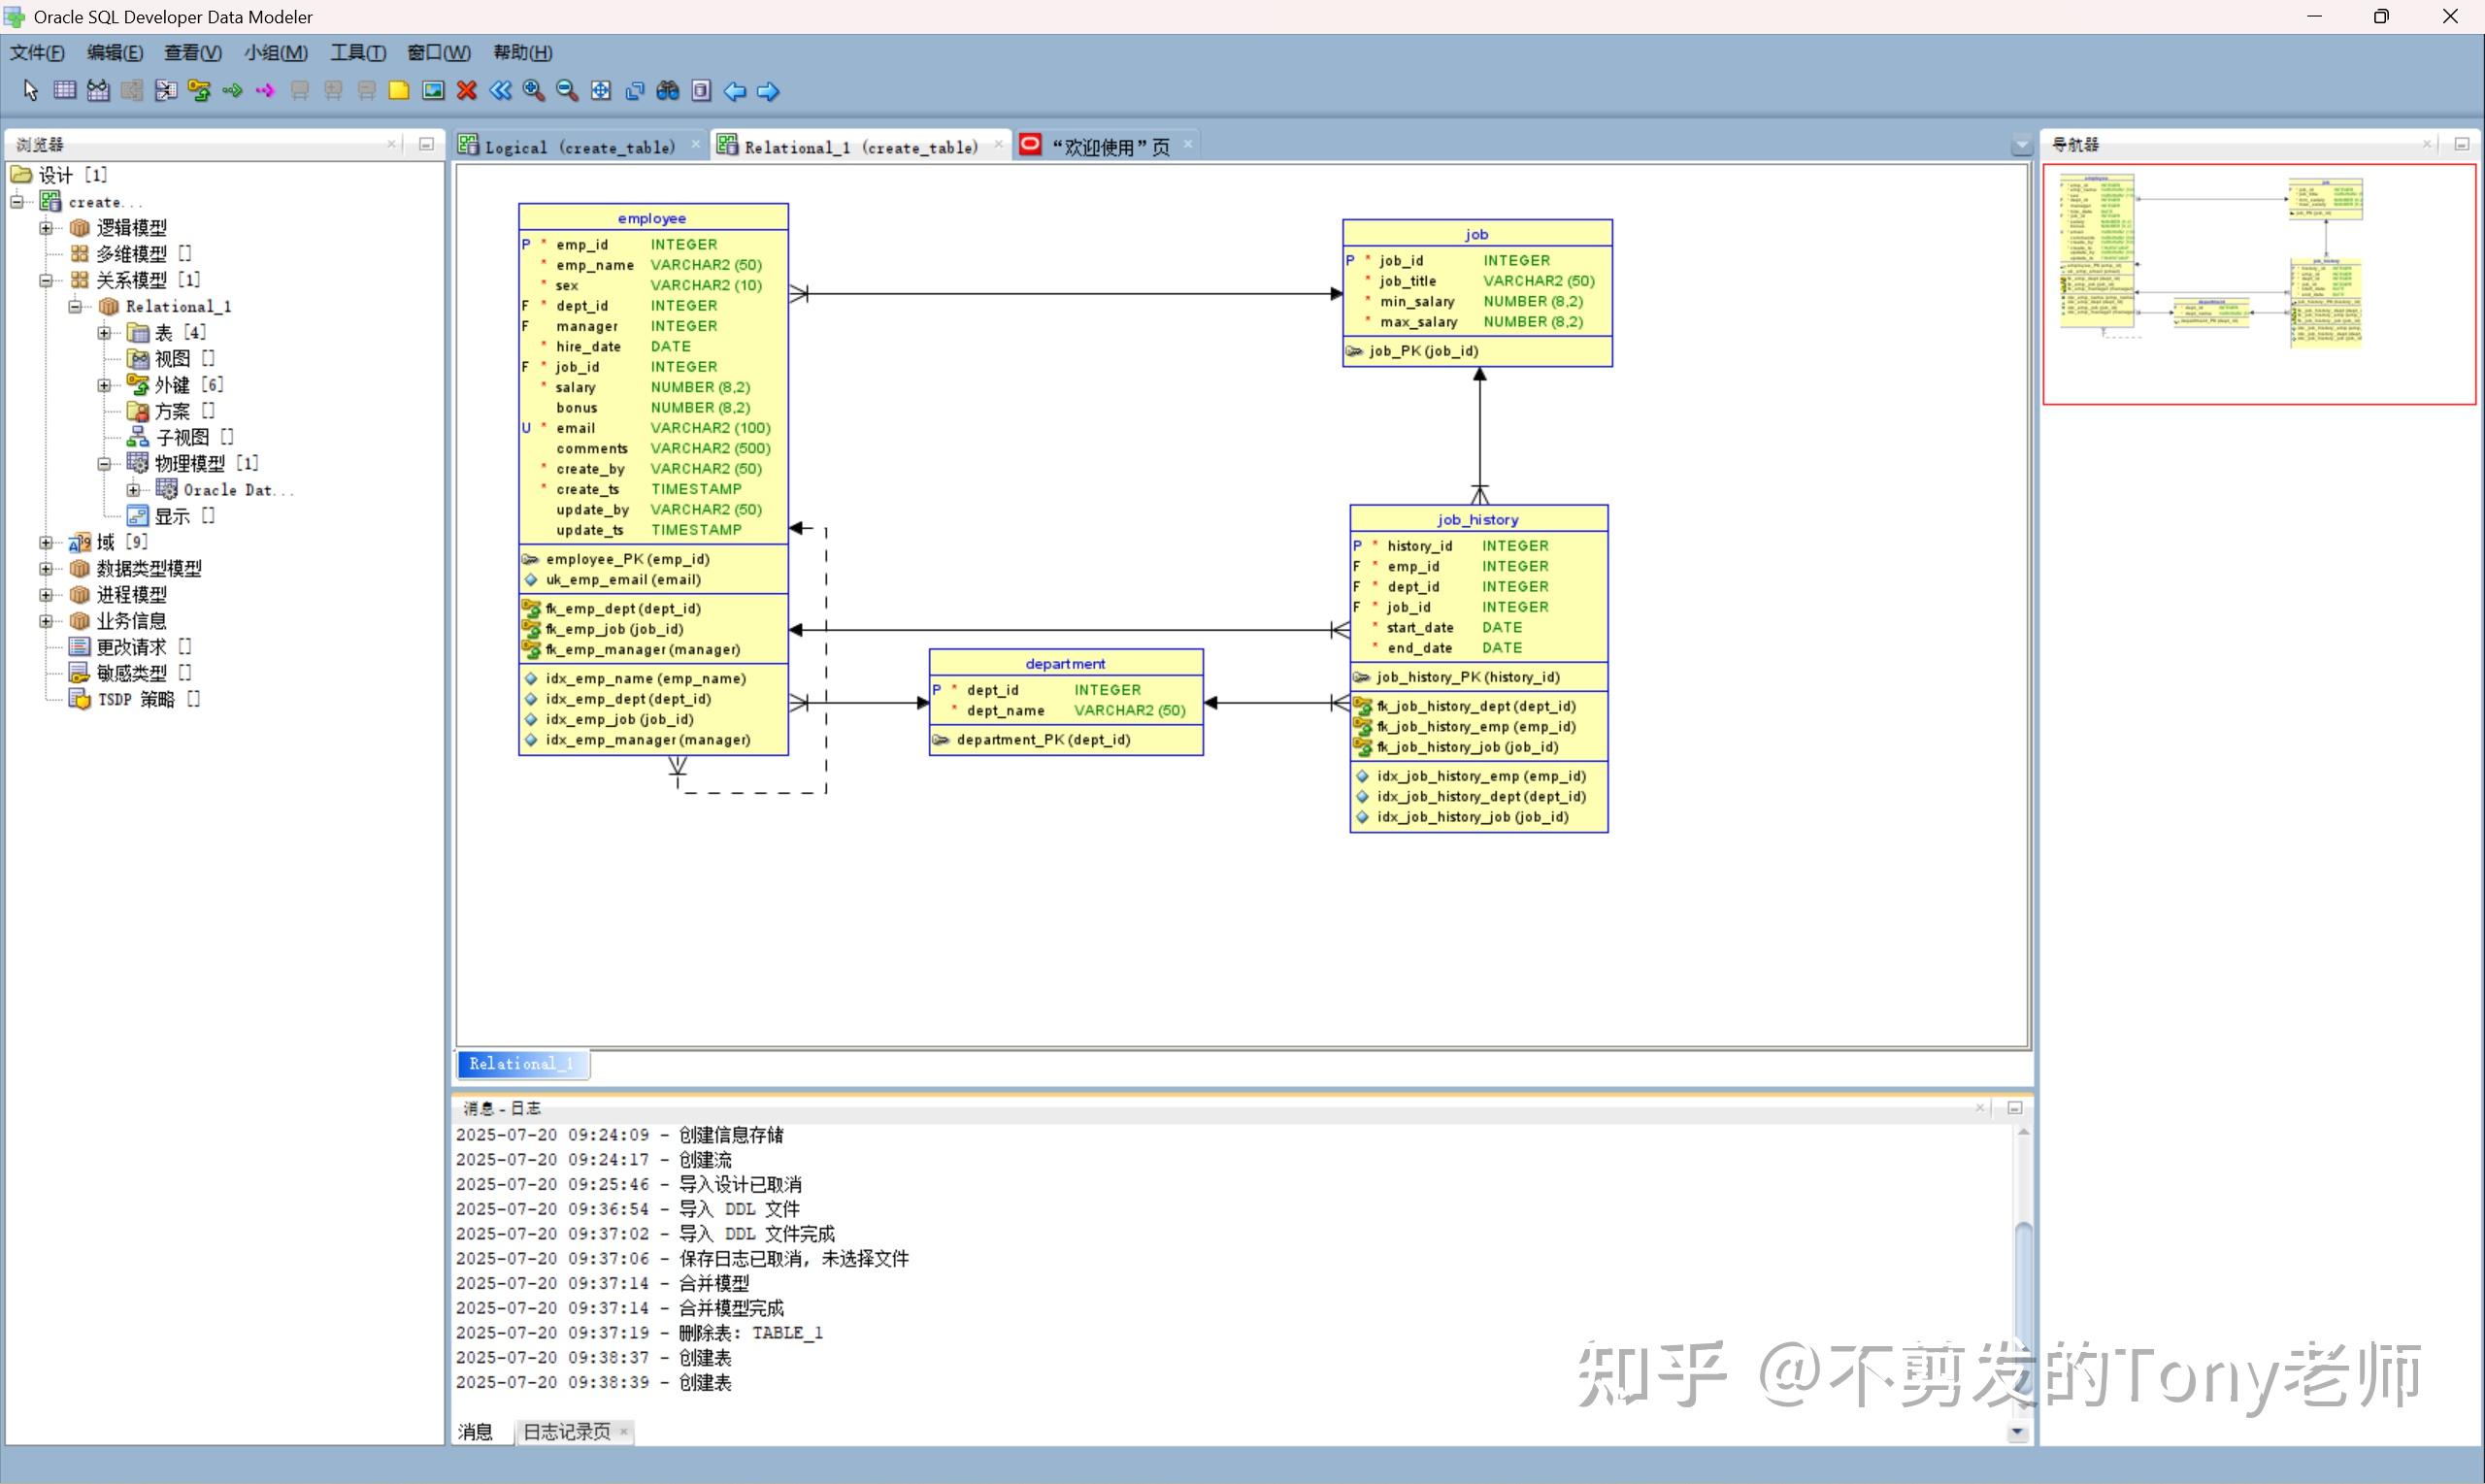Activate the Zoom In tool

tap(533, 90)
